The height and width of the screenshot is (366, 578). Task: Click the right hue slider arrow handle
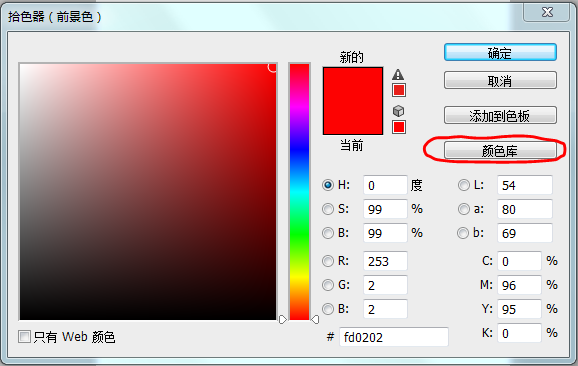click(315, 319)
